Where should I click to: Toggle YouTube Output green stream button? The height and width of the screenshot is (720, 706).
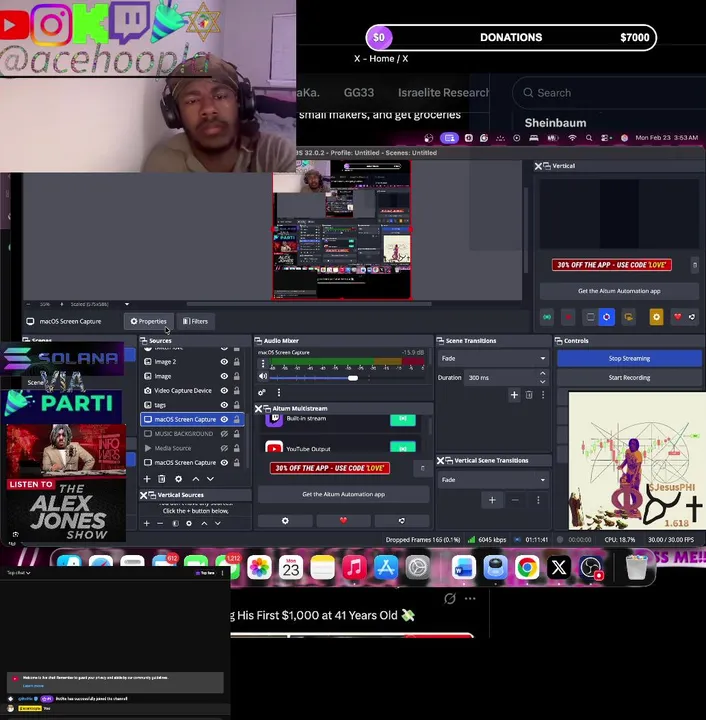click(403, 447)
